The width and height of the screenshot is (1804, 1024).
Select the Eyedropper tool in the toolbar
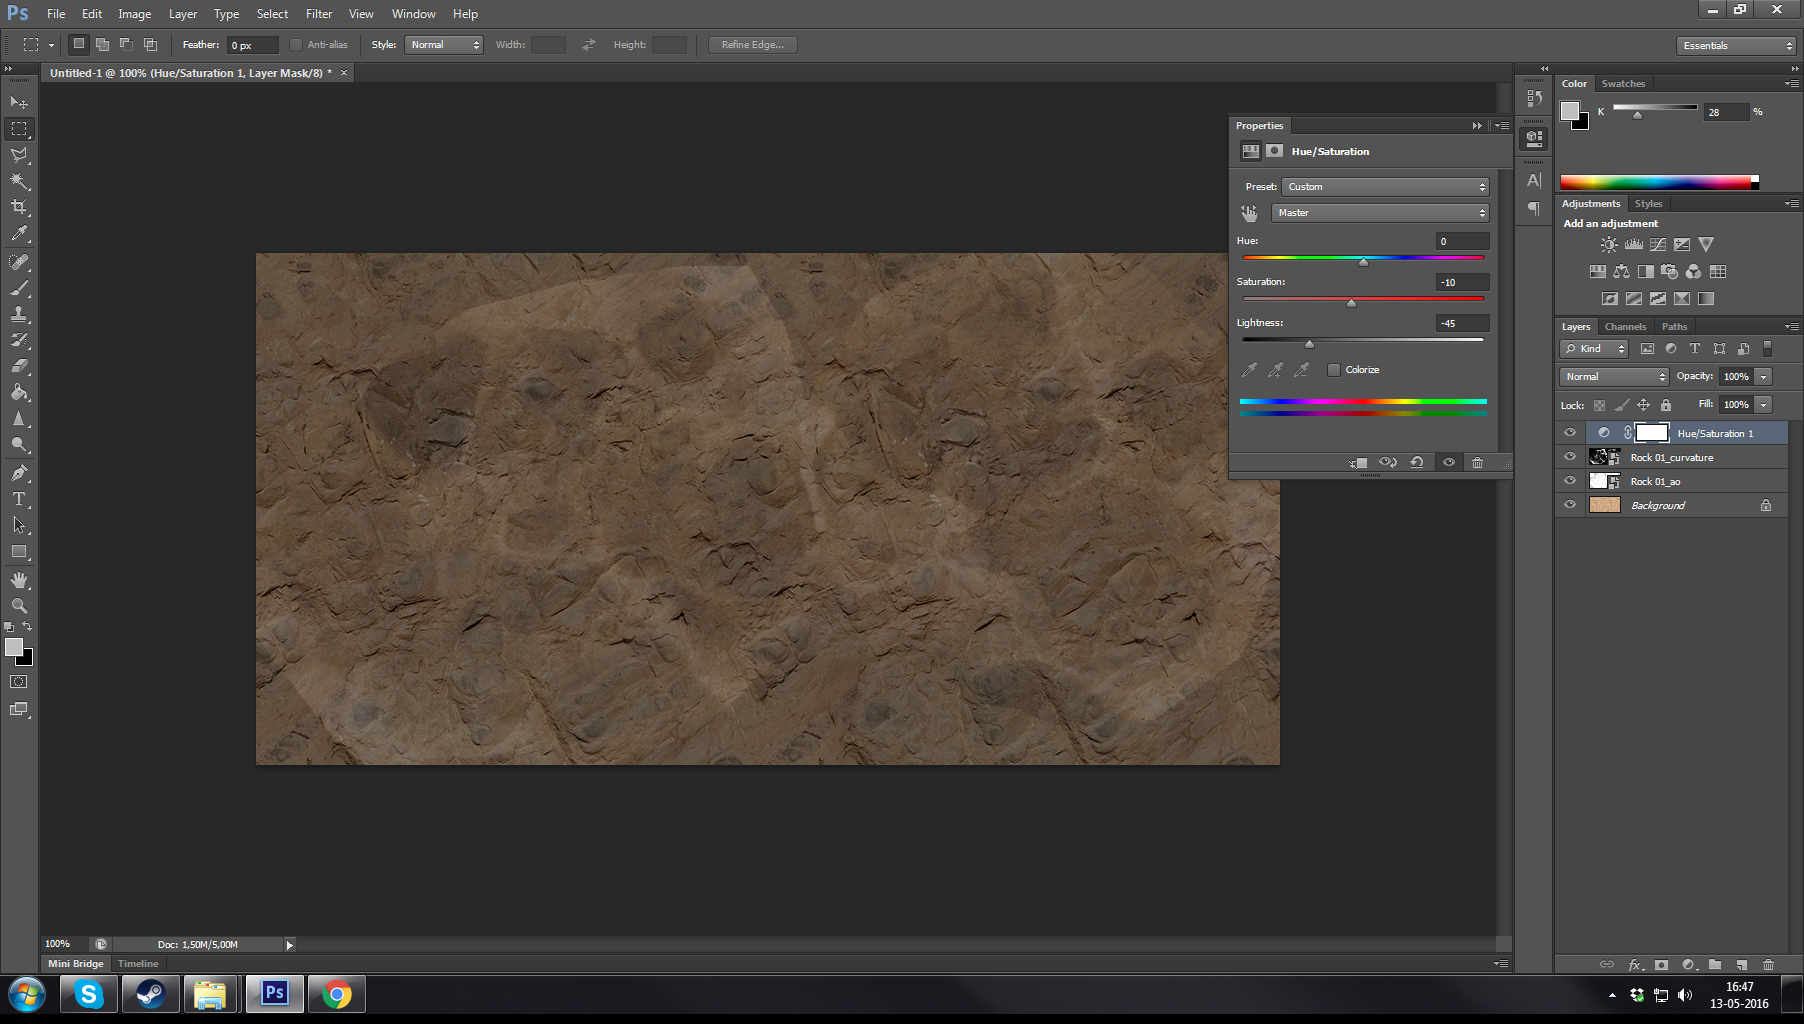coord(19,234)
